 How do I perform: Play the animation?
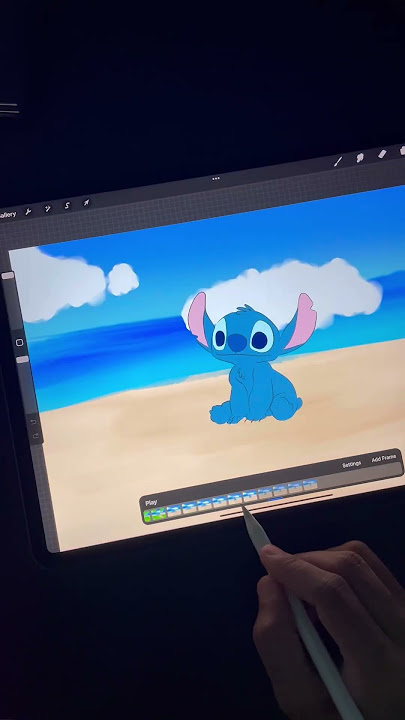[151, 503]
